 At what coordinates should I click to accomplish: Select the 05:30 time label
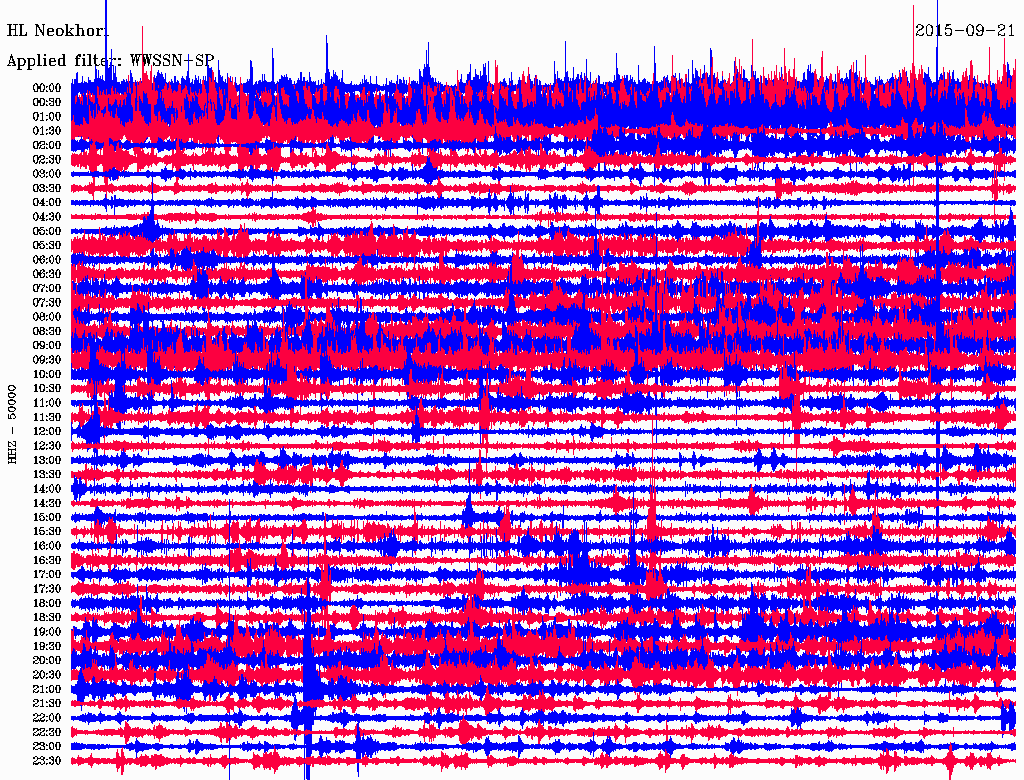click(x=47, y=245)
